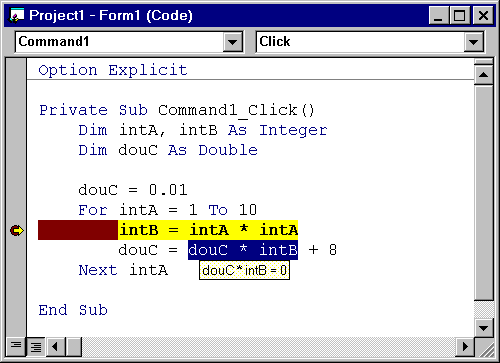Click the 'douC * intB = 0' data tip
This screenshot has width=500, height=363.
tap(244, 270)
